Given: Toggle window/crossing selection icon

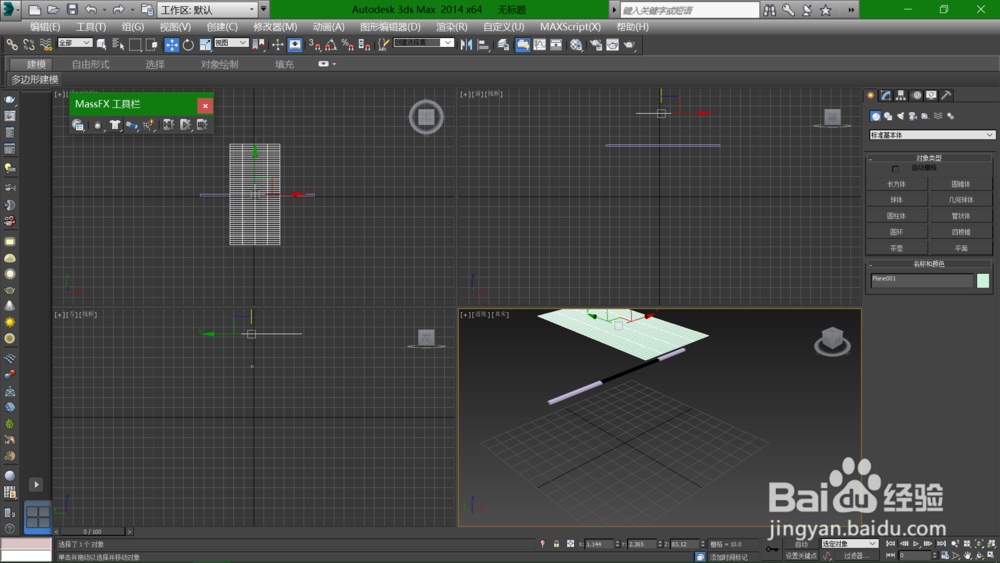Looking at the screenshot, I should pos(151,44).
